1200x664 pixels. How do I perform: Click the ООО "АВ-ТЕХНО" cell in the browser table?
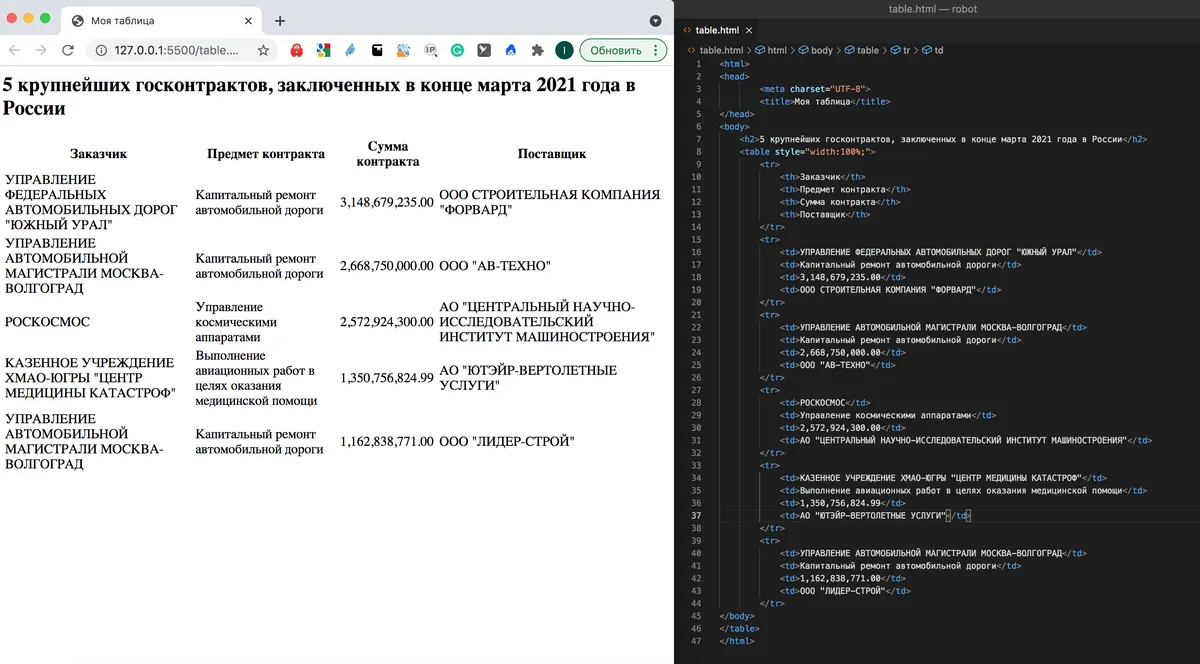(495, 266)
